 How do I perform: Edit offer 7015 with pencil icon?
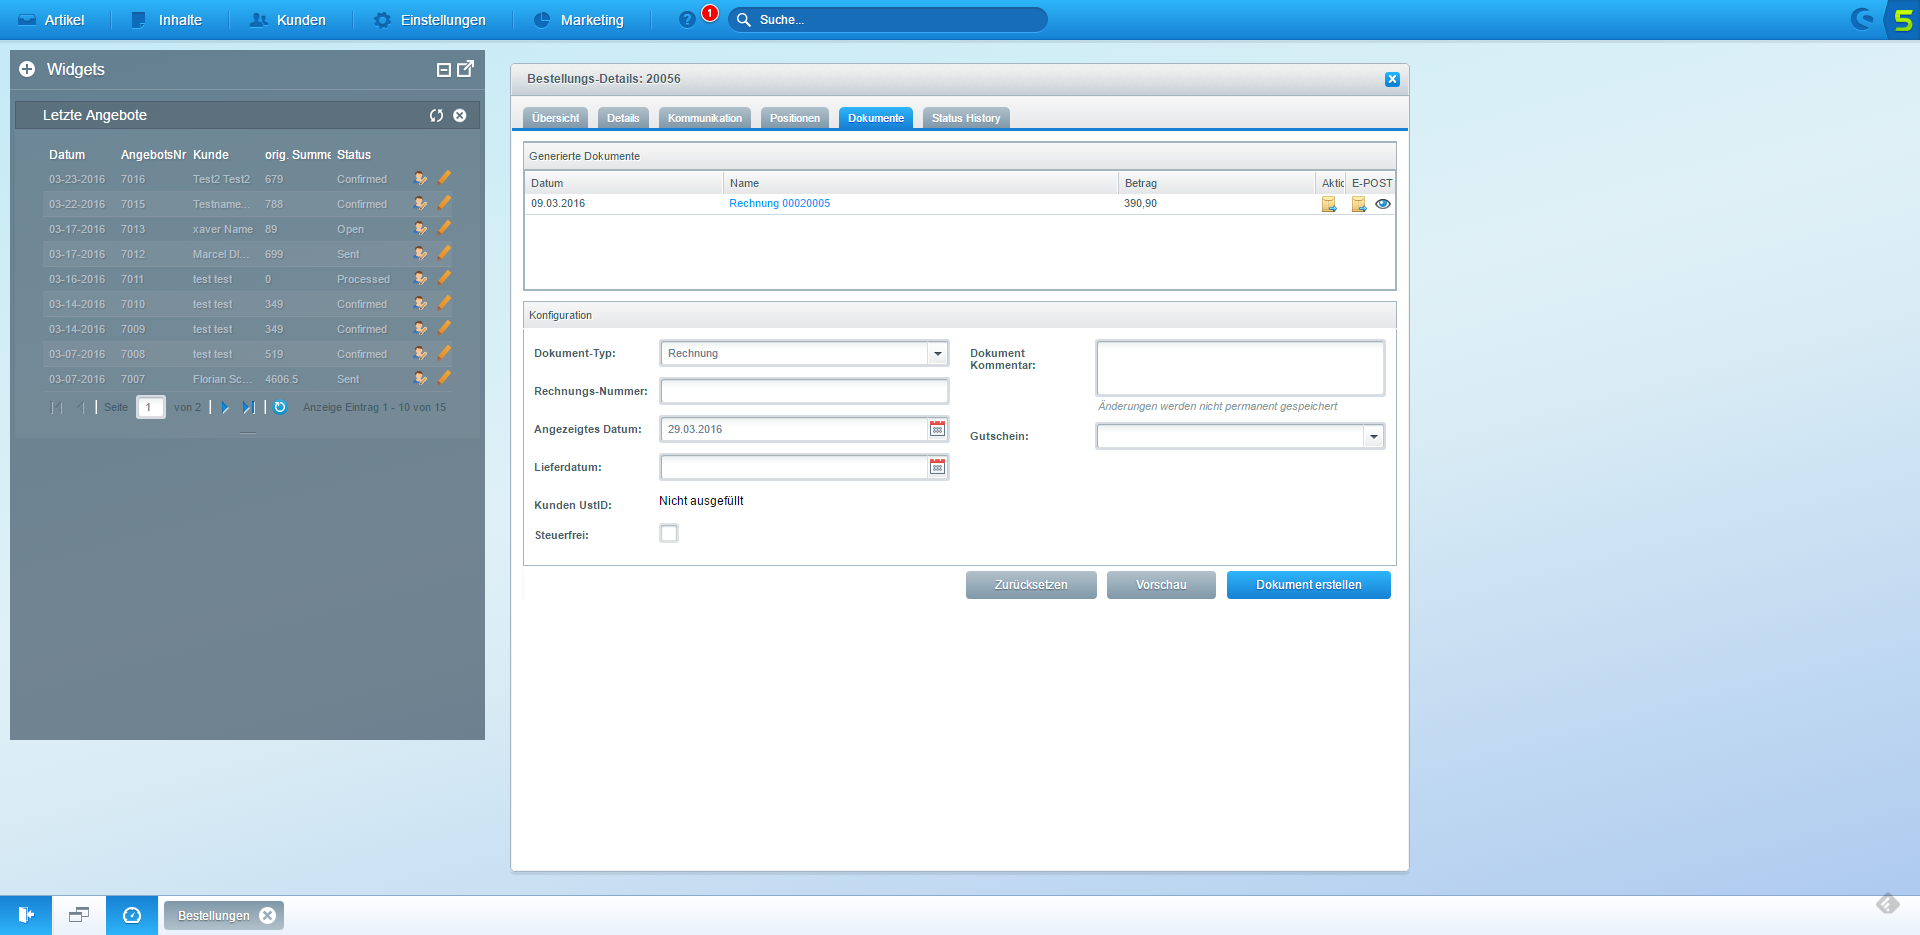(x=444, y=203)
